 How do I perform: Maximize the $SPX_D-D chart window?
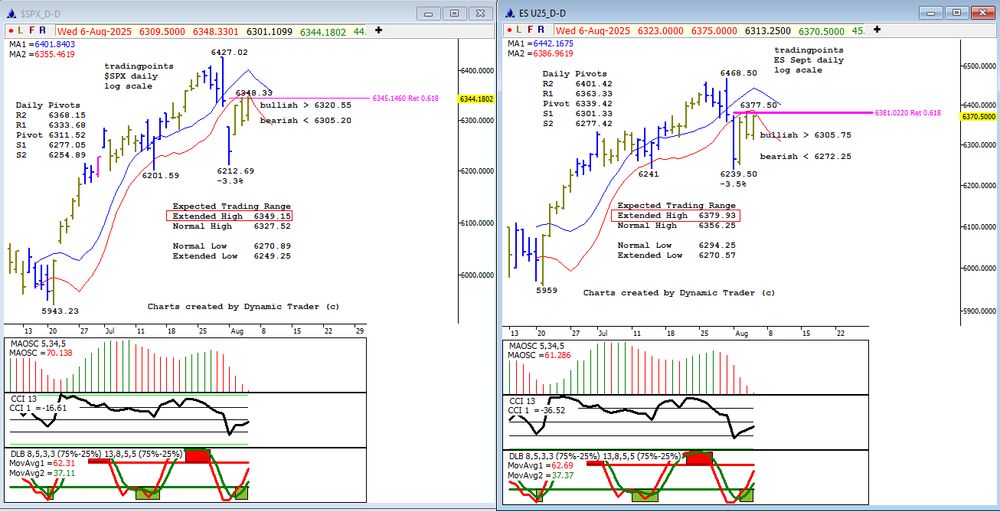coord(455,13)
